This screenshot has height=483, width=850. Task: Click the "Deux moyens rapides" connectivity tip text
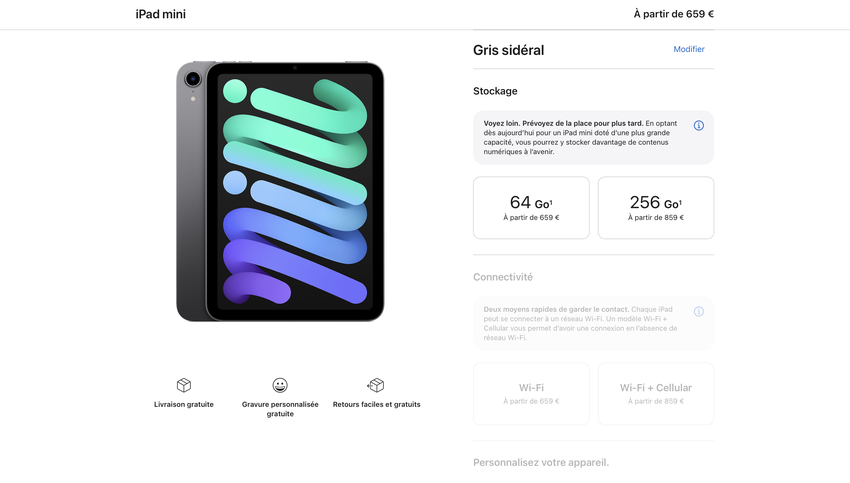point(580,323)
